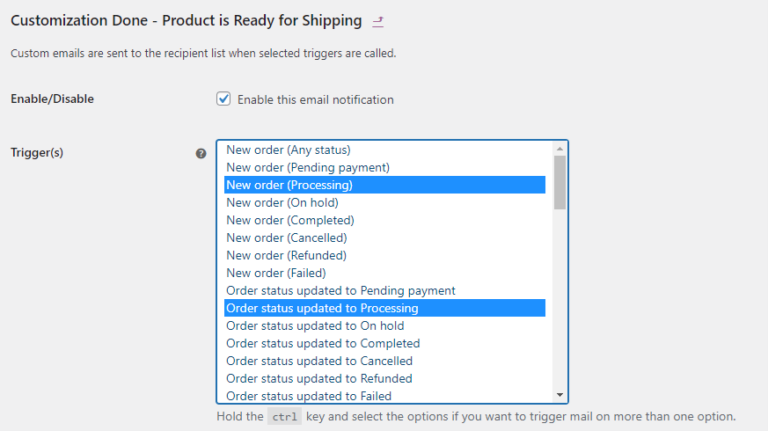Click the list scrollbar down arrow
This screenshot has height=431, width=768.
560,395
